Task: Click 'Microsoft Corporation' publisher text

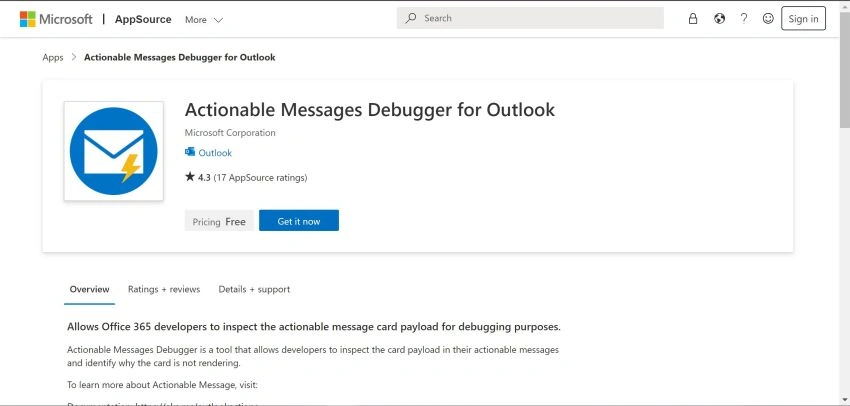Action: [230, 133]
